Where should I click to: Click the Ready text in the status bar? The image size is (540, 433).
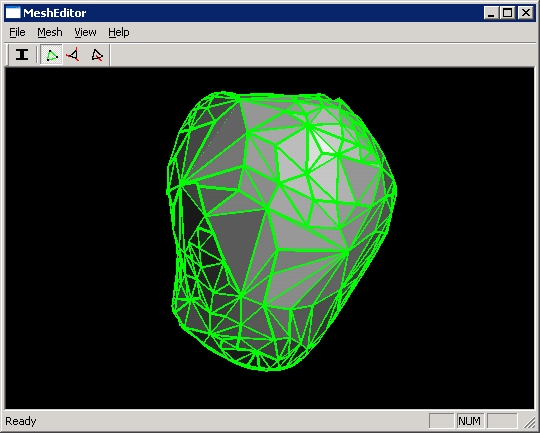pyautogui.click(x=21, y=421)
